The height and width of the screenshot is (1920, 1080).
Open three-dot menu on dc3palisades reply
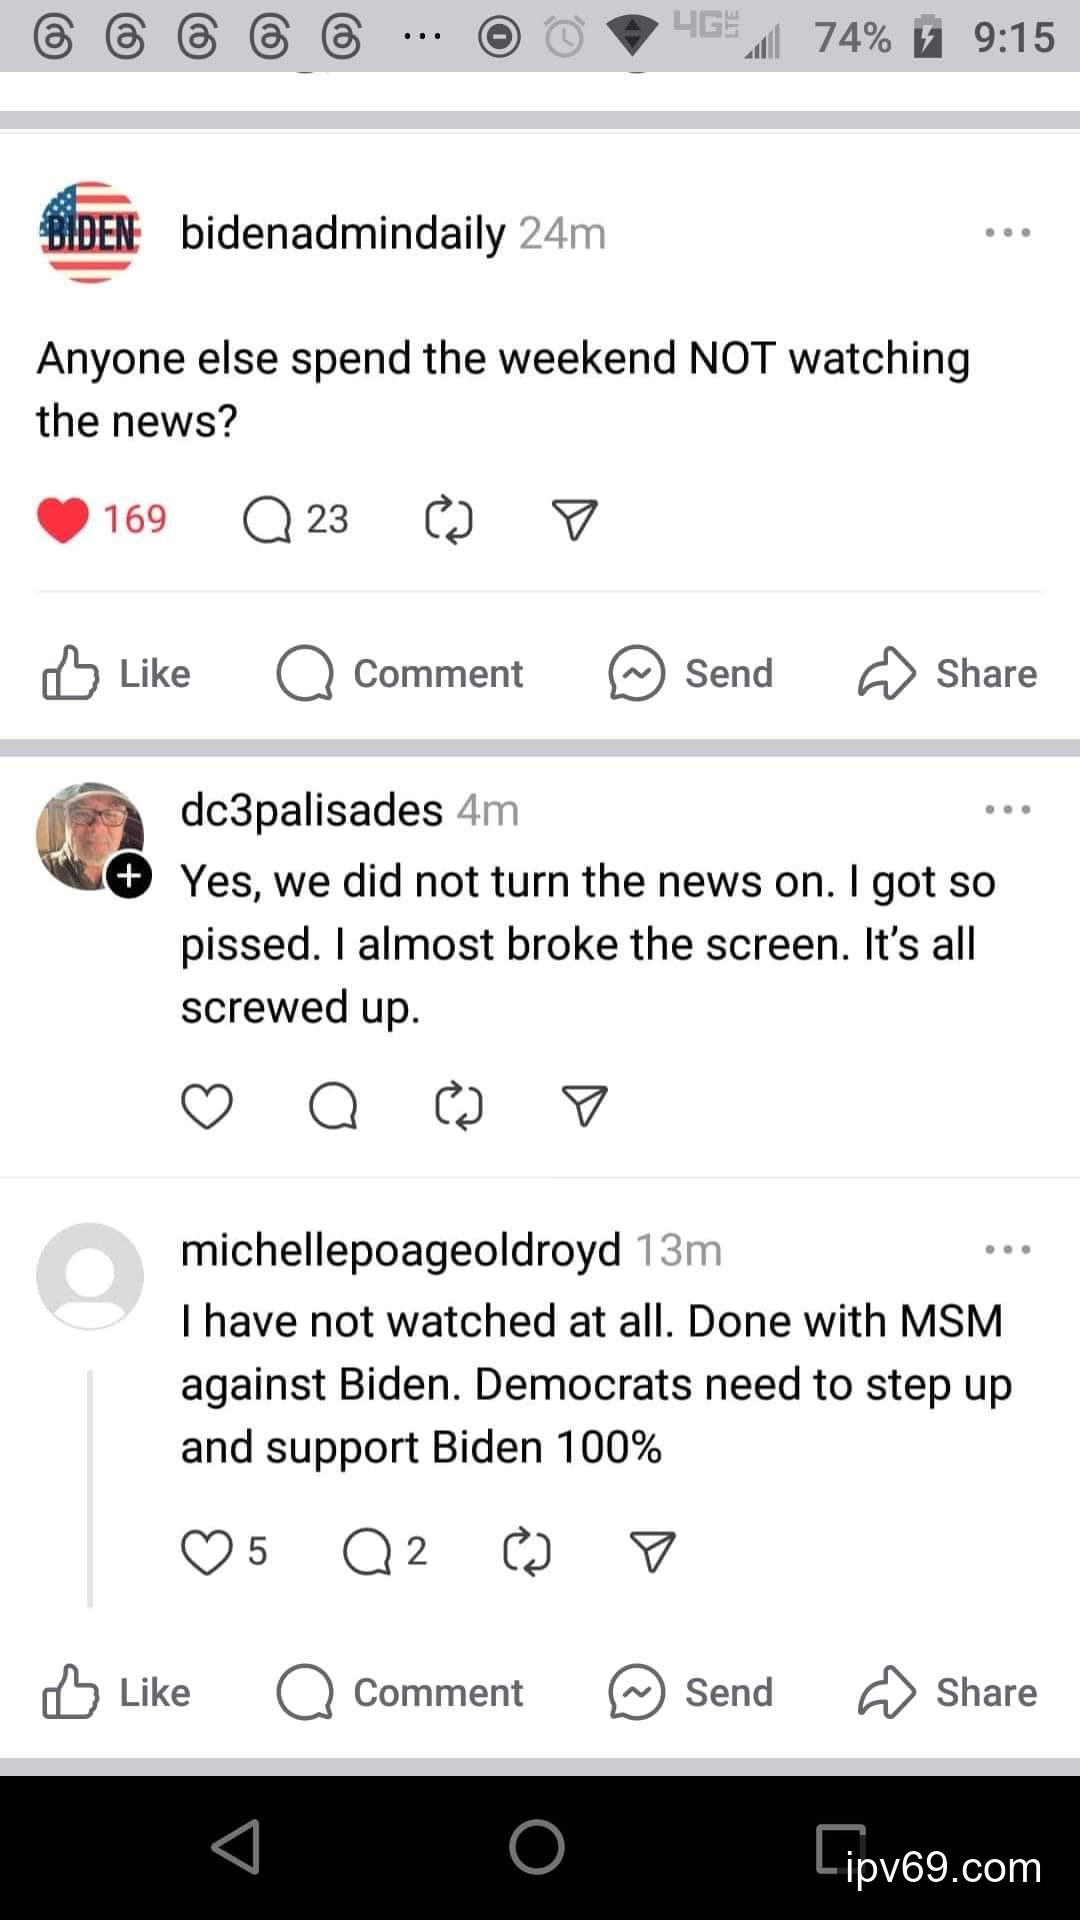pyautogui.click(x=1007, y=809)
